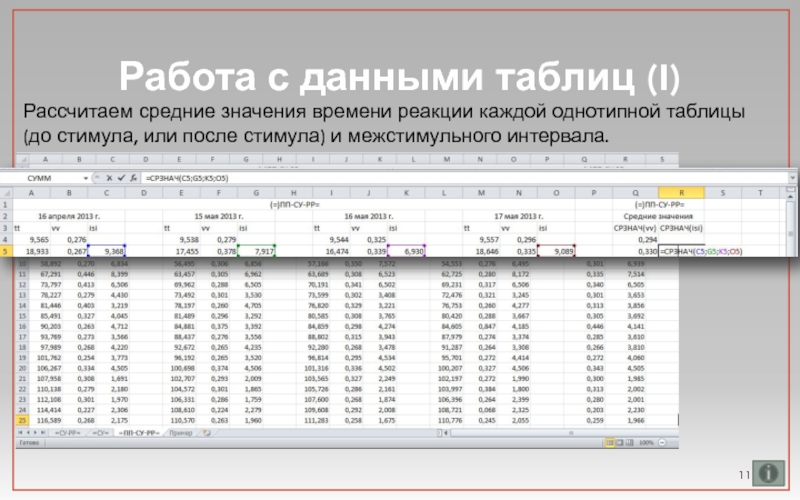This screenshot has width=800, height=500.
Task: Click the info icon in the slide corner
Action: [768, 471]
